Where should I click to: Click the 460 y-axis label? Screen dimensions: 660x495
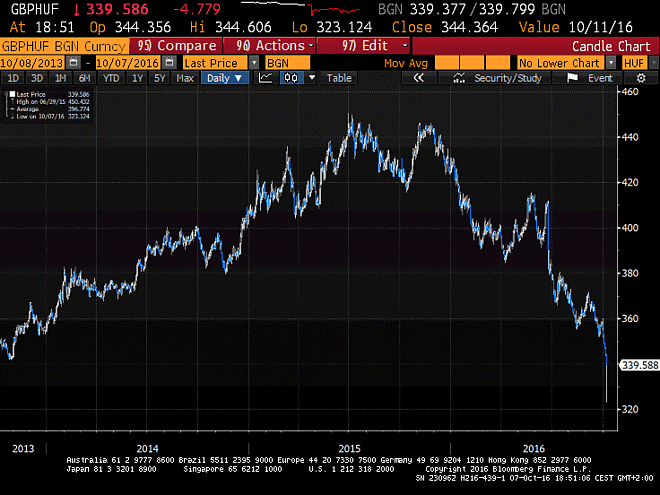(630, 91)
